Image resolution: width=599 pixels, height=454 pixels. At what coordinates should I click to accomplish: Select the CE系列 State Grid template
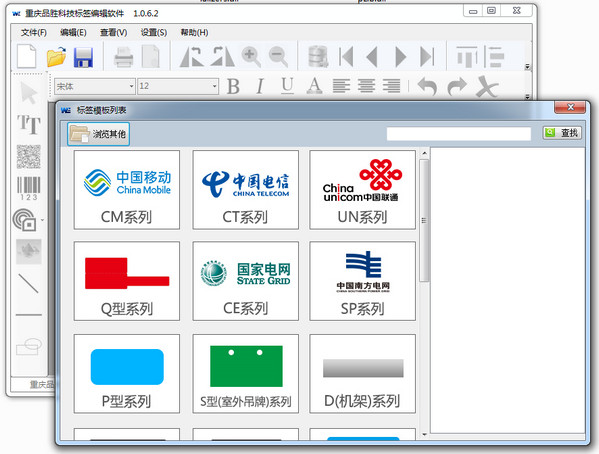point(246,281)
